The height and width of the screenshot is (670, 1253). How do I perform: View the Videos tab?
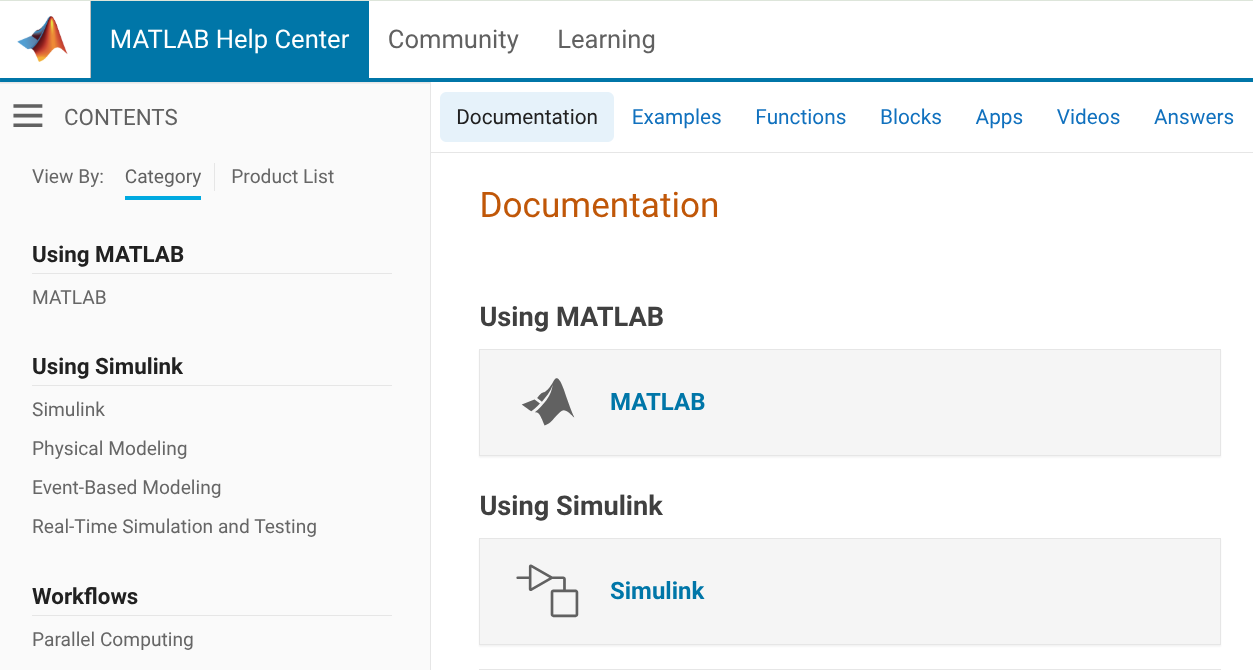pyautogui.click(x=1088, y=117)
